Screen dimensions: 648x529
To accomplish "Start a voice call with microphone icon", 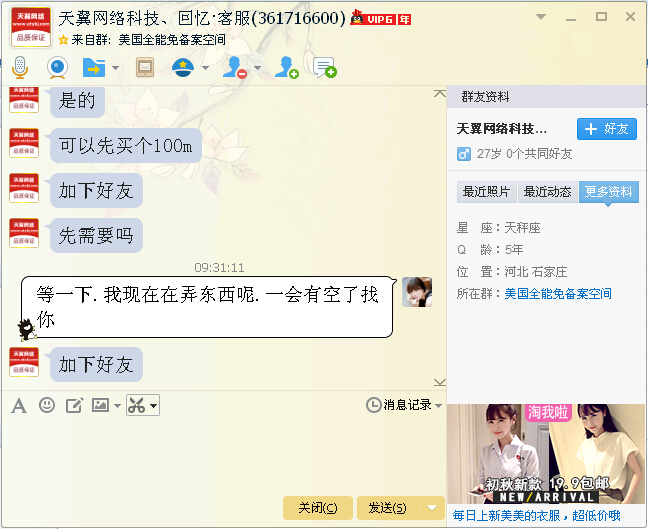I will (x=20, y=67).
